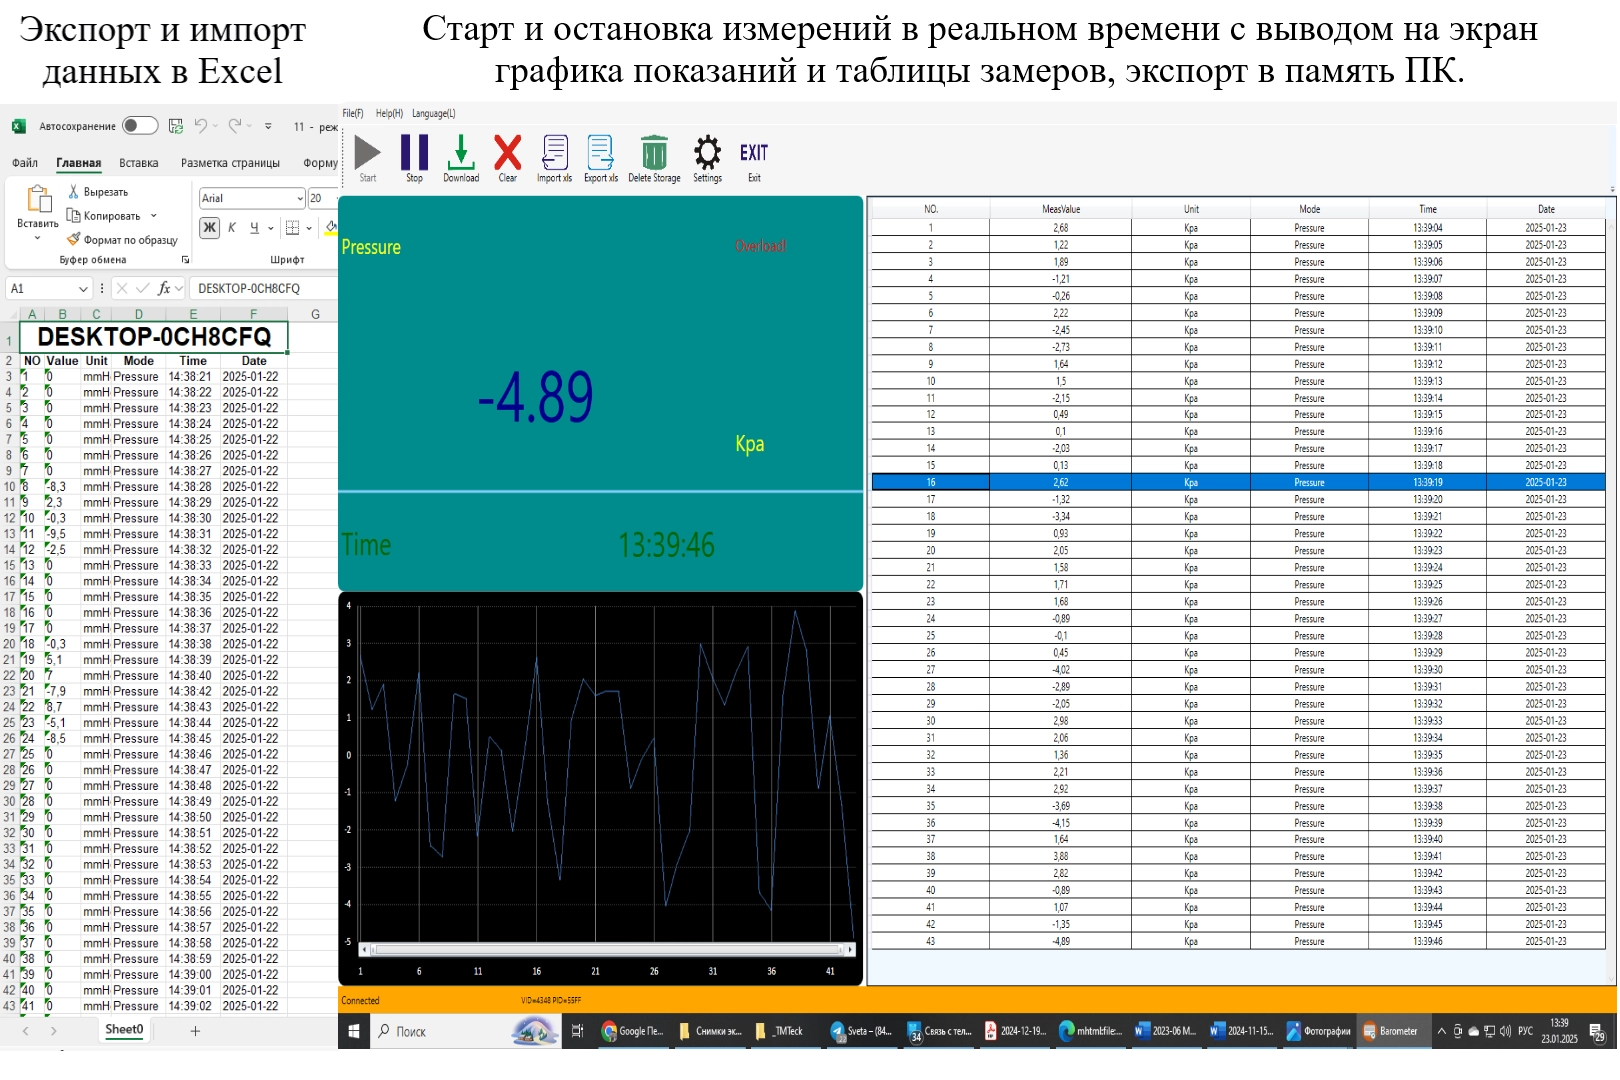
Task: Expand the A1 Name Box dropdown
Action: [83, 289]
